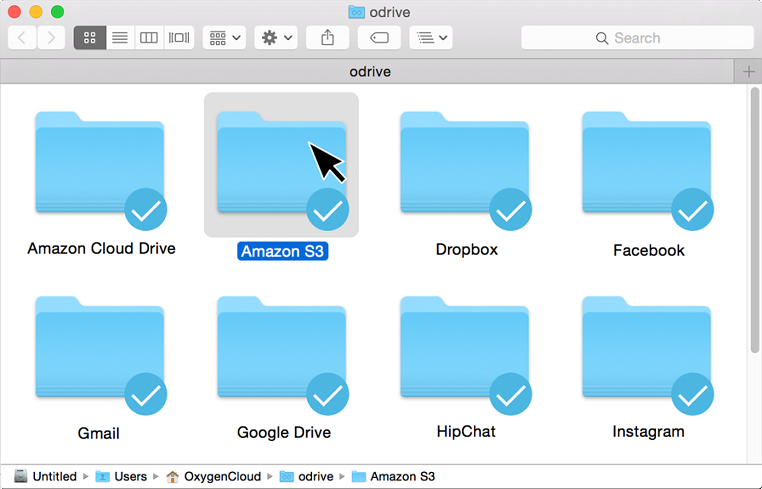This screenshot has height=489, width=762.
Task: Close the odrive Finder window
Action: pyautogui.click(x=15, y=12)
